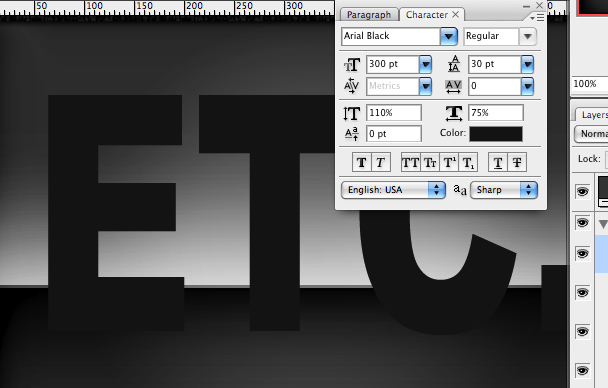Click the font size icon
This screenshot has width=608, height=388.
click(352, 64)
